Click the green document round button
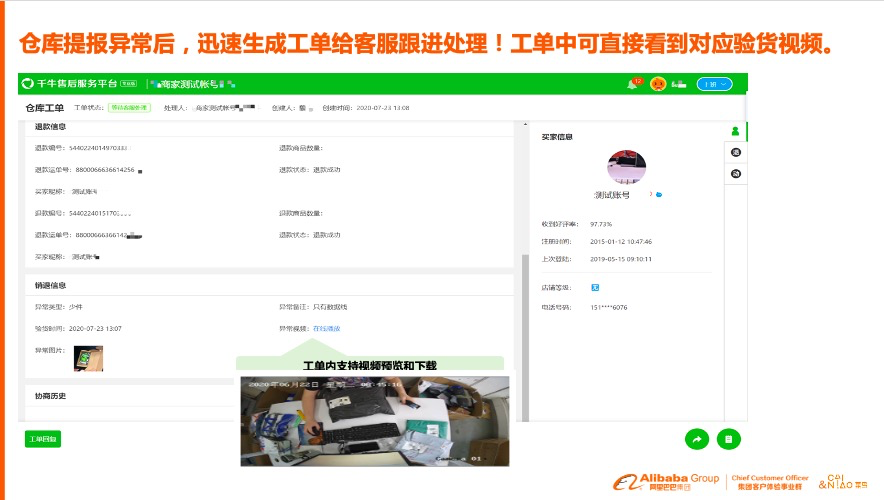The height and width of the screenshot is (500, 884). click(728, 439)
